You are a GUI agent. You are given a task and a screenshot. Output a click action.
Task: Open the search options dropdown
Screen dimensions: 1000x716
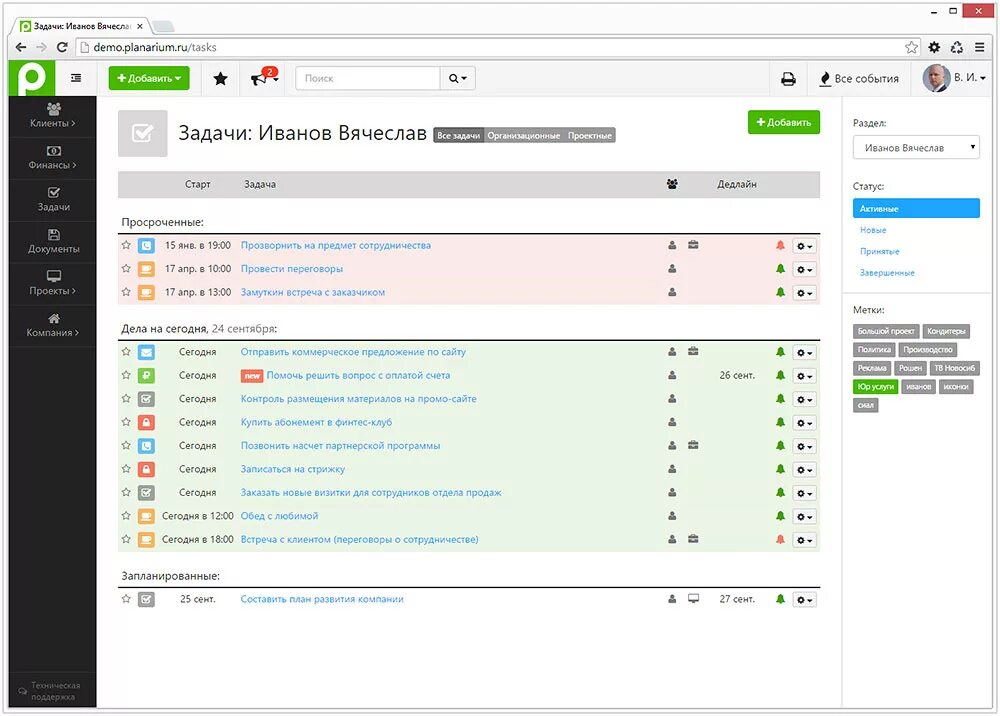point(457,78)
